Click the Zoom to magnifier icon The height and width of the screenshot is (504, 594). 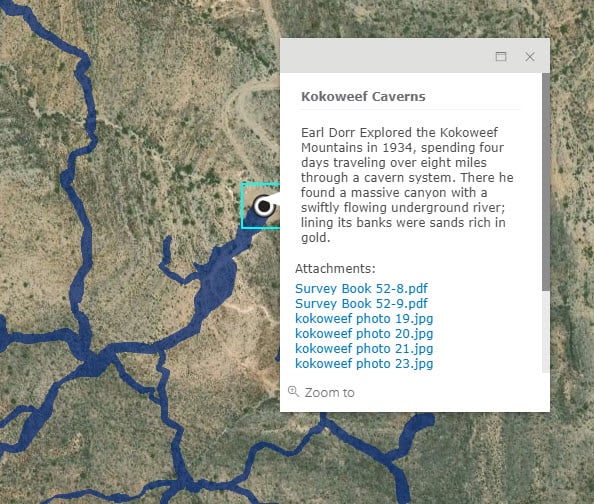294,391
